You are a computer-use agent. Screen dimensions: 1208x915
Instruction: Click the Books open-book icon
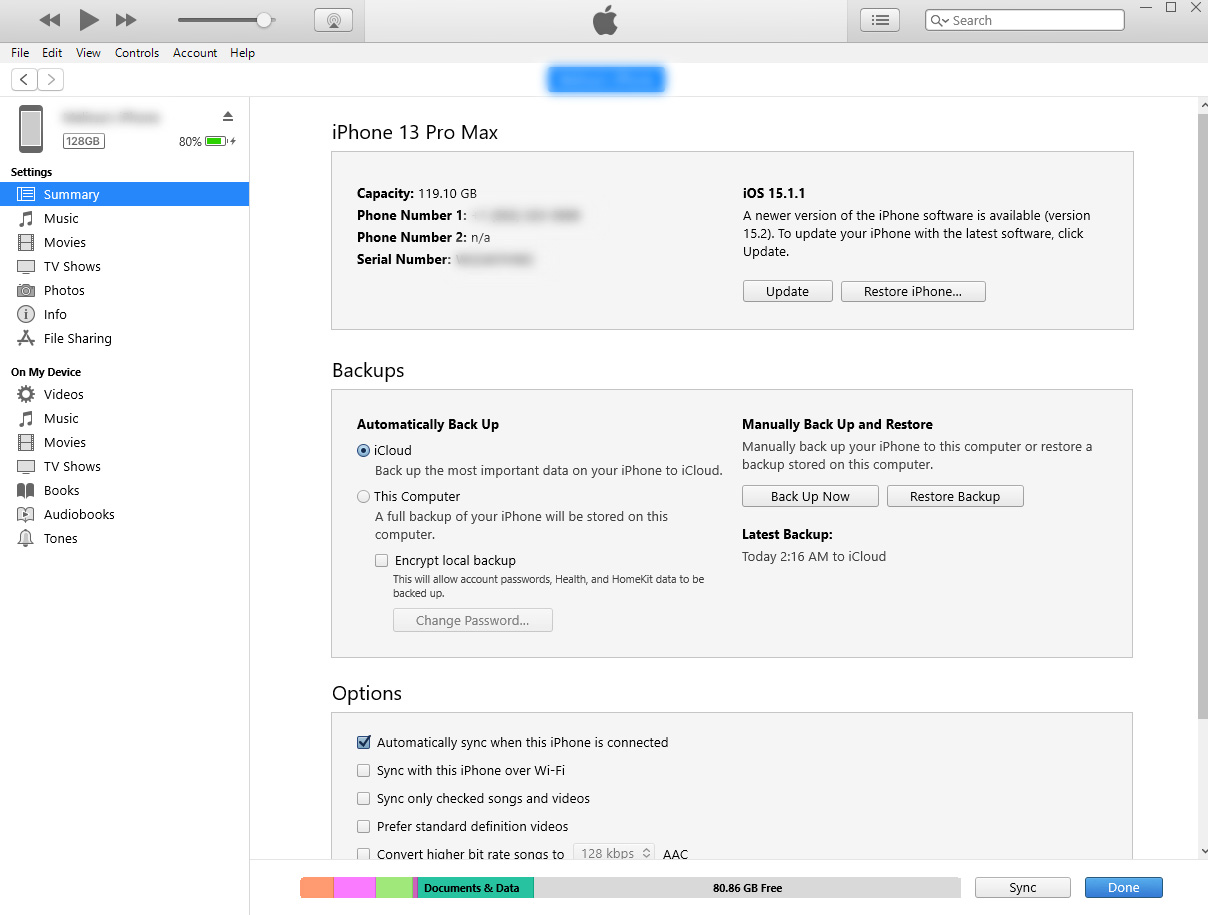[x=26, y=491]
